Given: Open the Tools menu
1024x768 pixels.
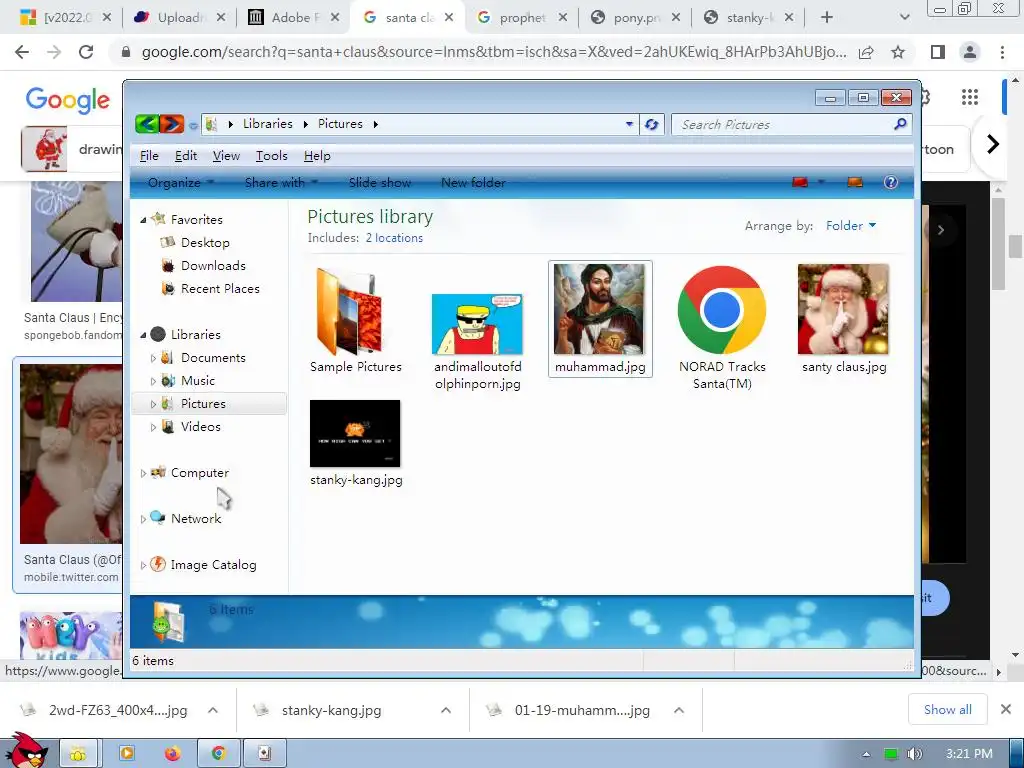Looking at the screenshot, I should [272, 155].
